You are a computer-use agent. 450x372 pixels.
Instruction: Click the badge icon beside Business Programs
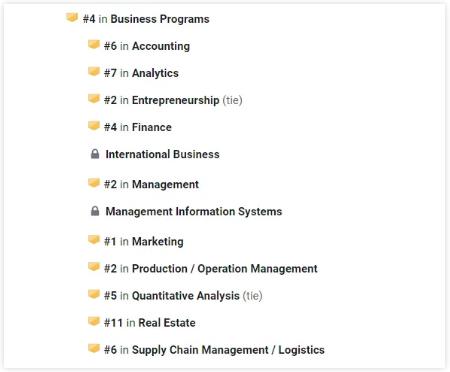tap(72, 17)
